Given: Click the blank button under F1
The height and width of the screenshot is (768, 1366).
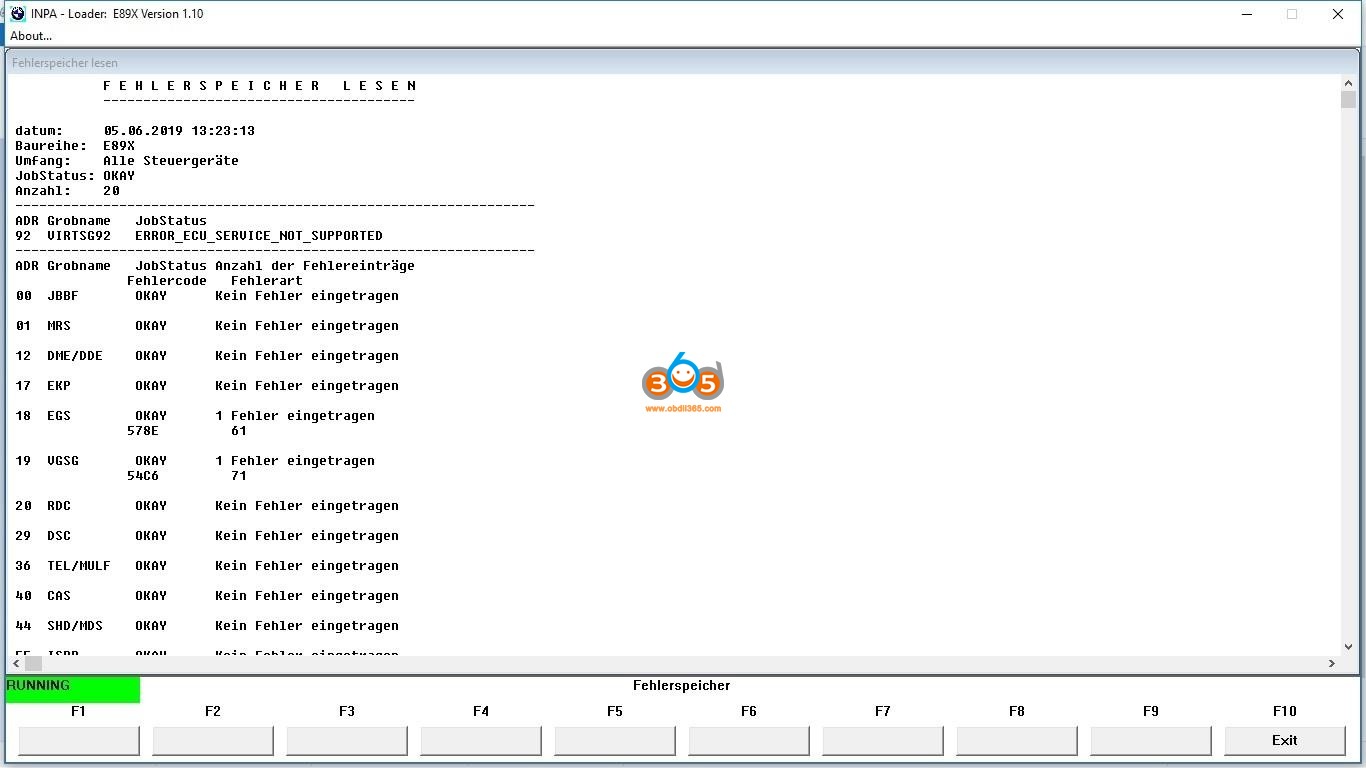Looking at the screenshot, I should click(x=79, y=740).
